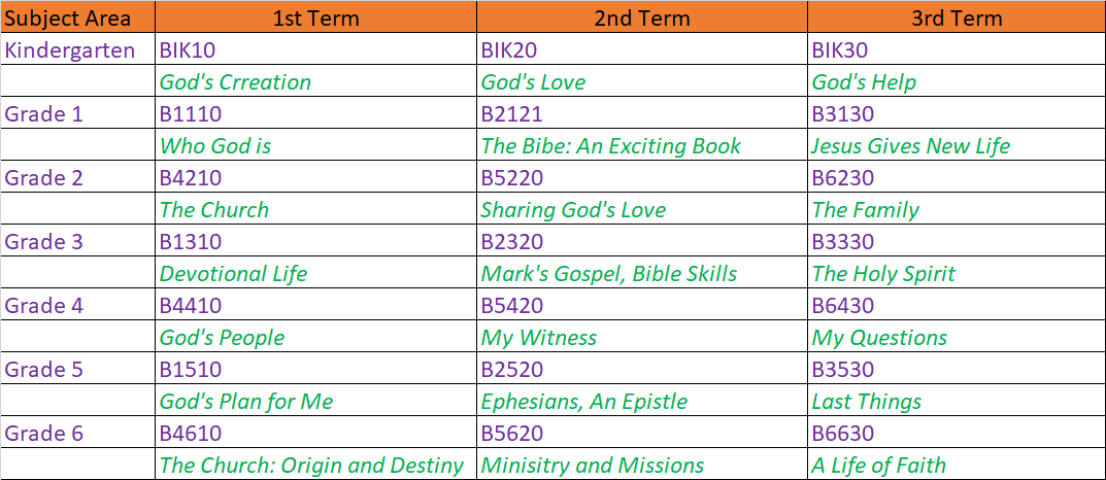Select the My Witness cell
The image size is (1106, 480).
point(539,338)
